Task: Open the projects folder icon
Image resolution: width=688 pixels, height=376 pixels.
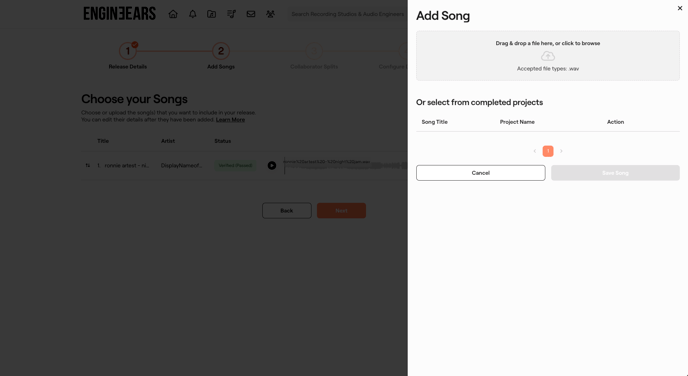Action: pos(211,14)
